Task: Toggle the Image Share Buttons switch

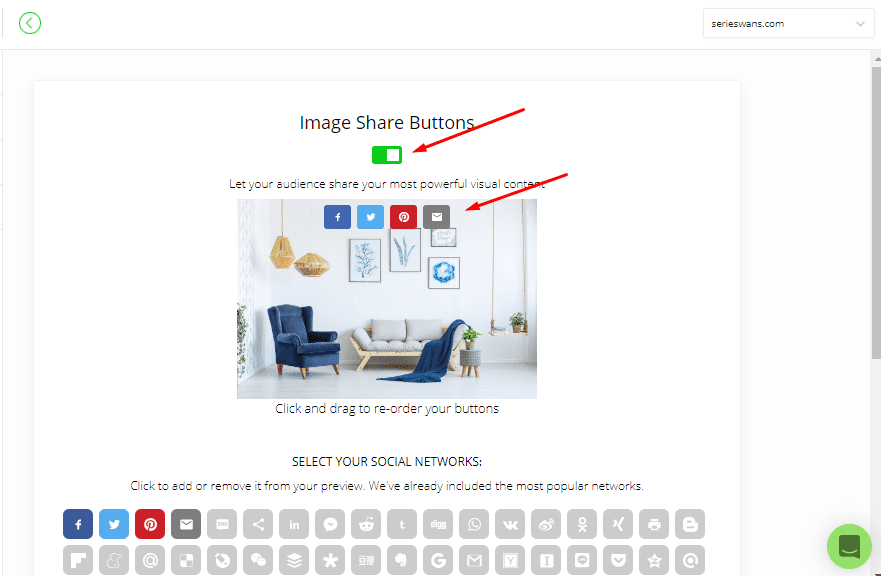Action: pyautogui.click(x=387, y=155)
